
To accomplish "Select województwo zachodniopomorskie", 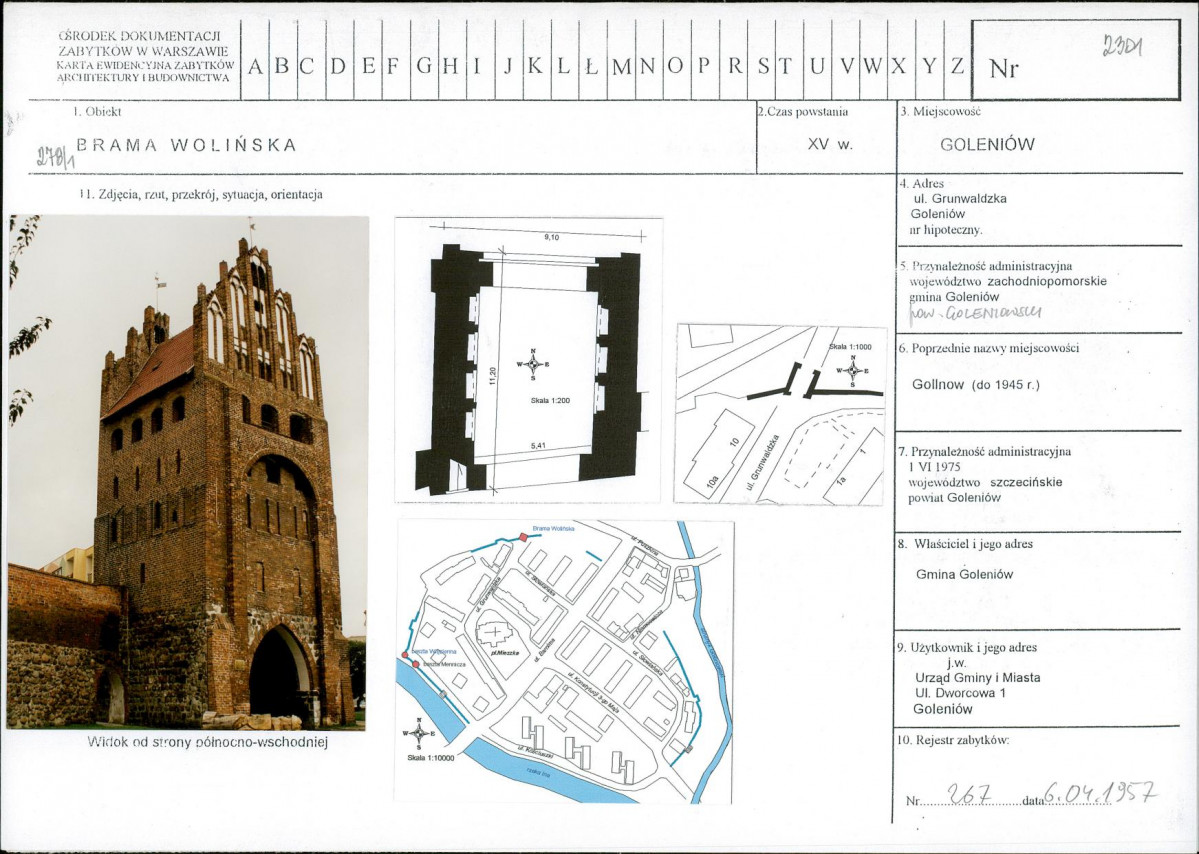I will (1008, 281).
